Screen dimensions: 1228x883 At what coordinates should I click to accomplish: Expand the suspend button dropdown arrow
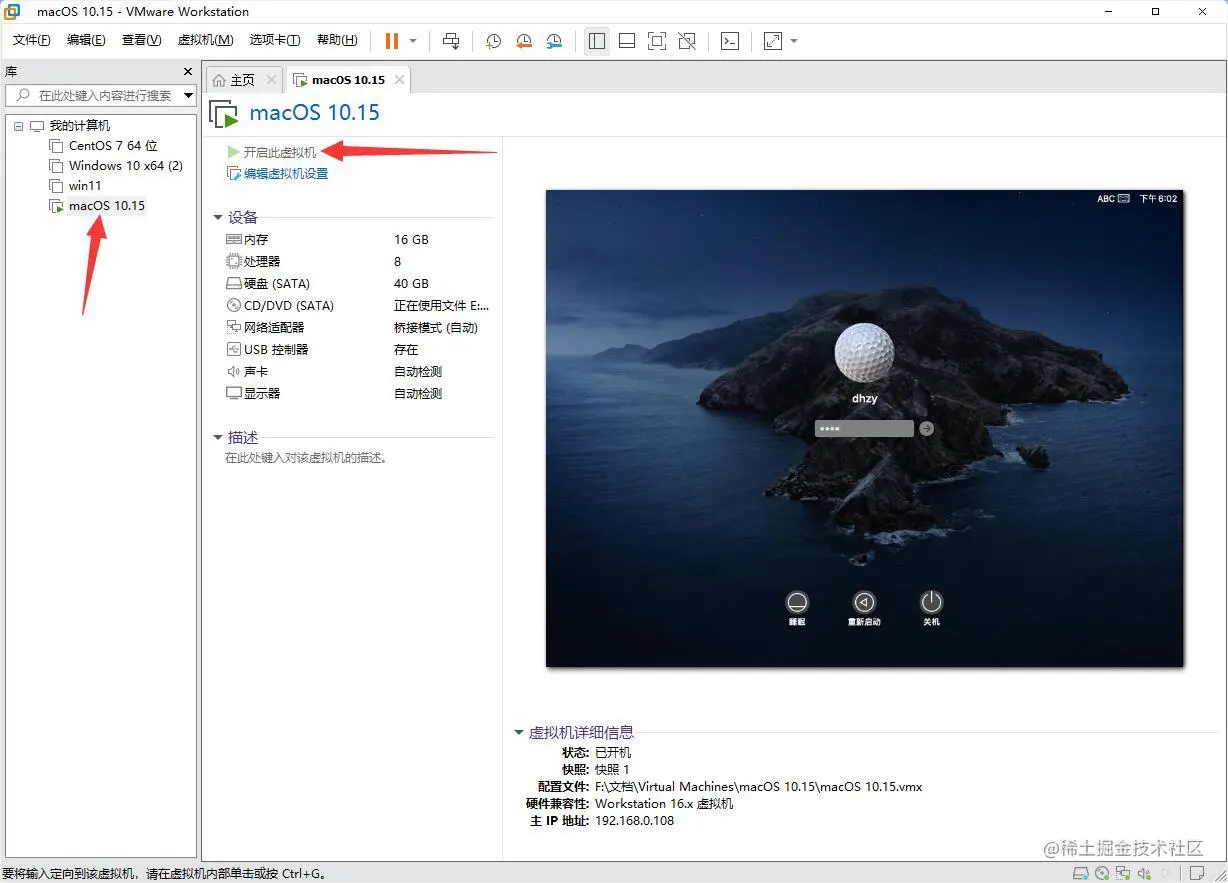pos(410,41)
